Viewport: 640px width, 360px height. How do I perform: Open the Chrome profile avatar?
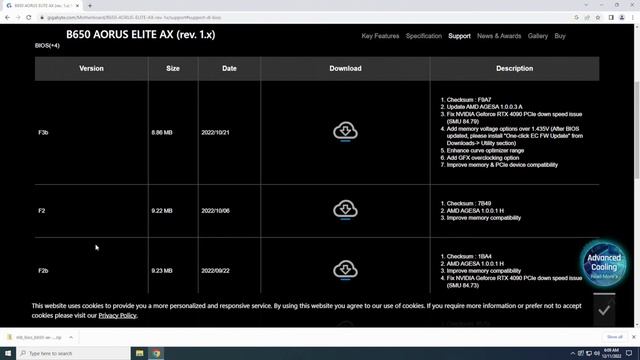coord(622,18)
